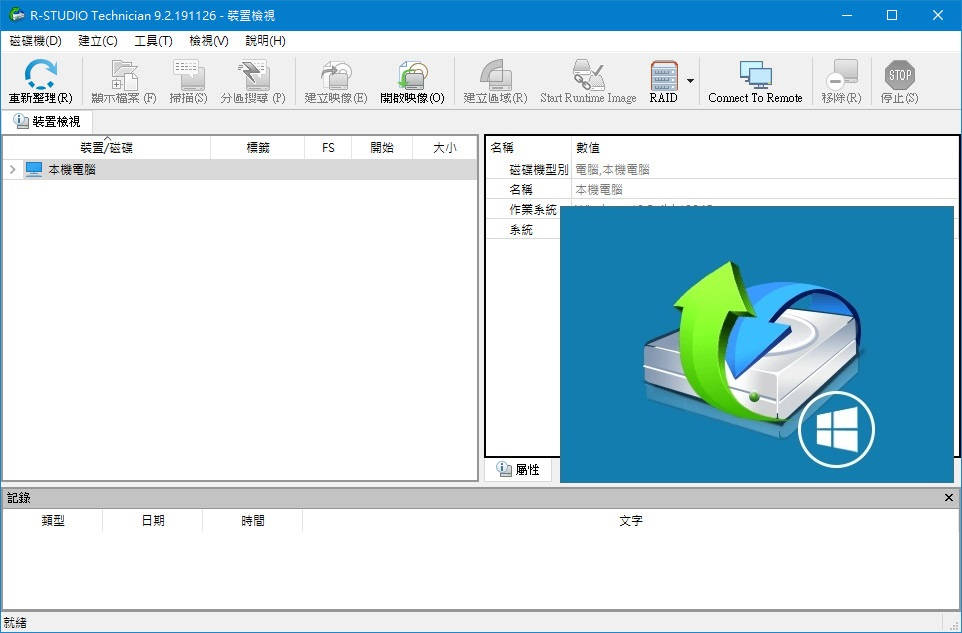This screenshot has height=633, width=962.
Task: Open the 磁碟機(D) menu
Action: click(34, 41)
